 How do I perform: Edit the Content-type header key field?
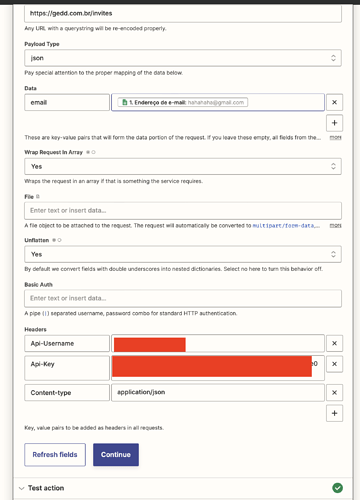pos(67,393)
